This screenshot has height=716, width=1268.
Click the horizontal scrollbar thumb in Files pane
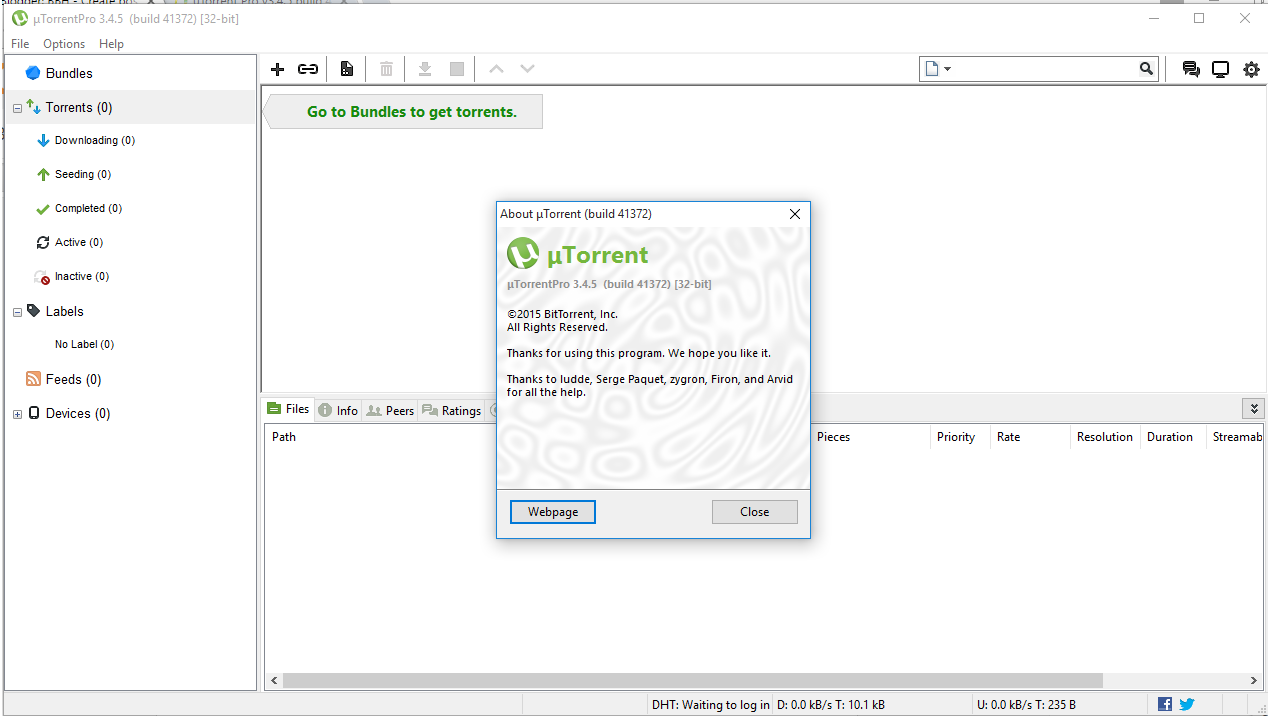pos(692,680)
